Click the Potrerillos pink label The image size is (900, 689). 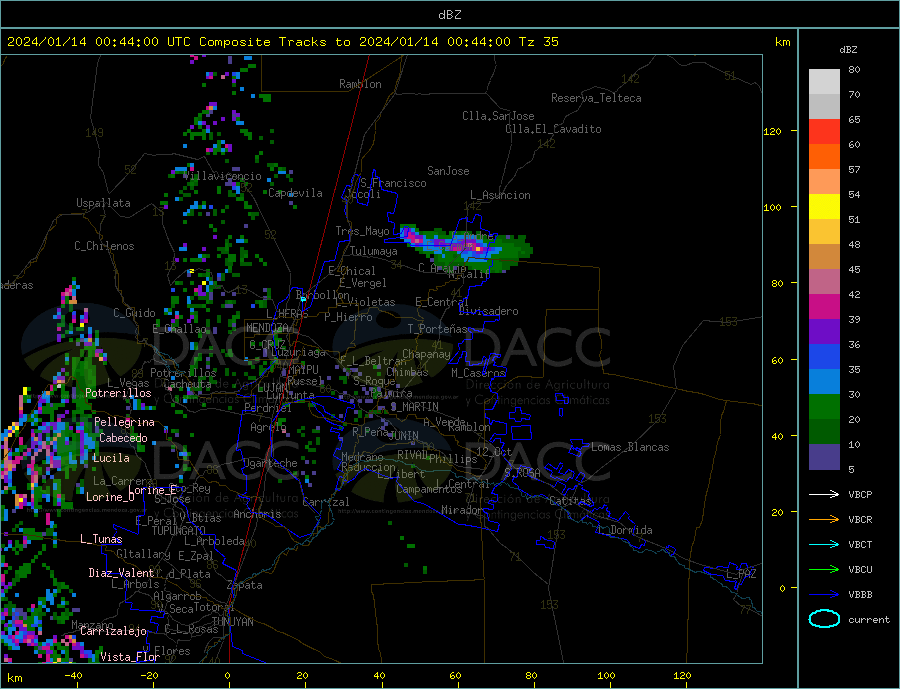click(x=118, y=393)
